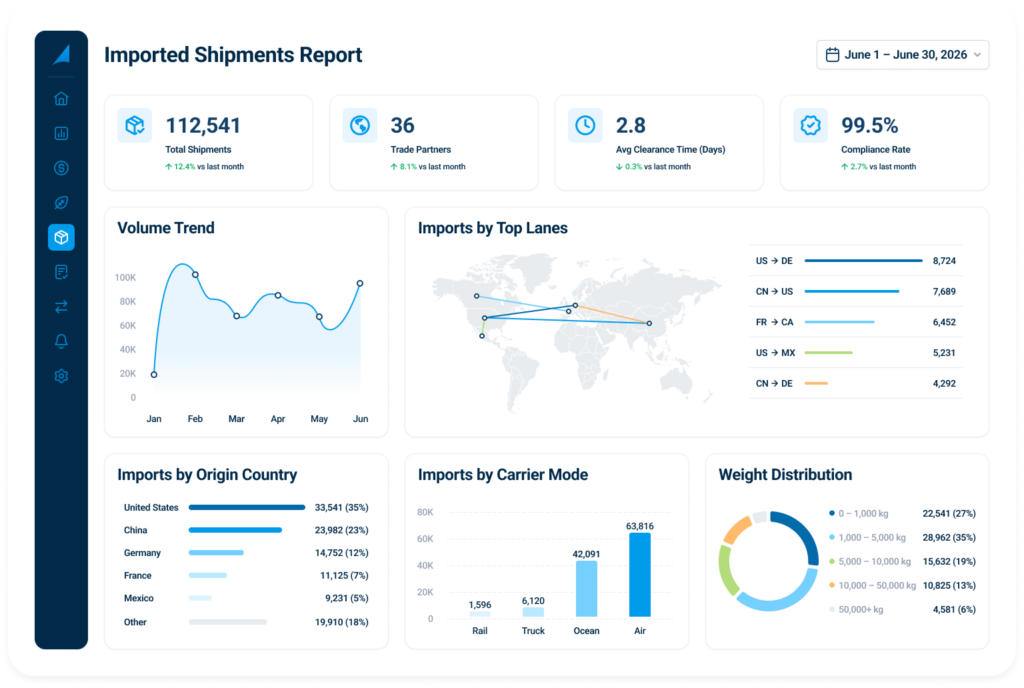Click the calendar icon in the date picker
Viewport: 1024px width, 688px height.
click(x=832, y=55)
